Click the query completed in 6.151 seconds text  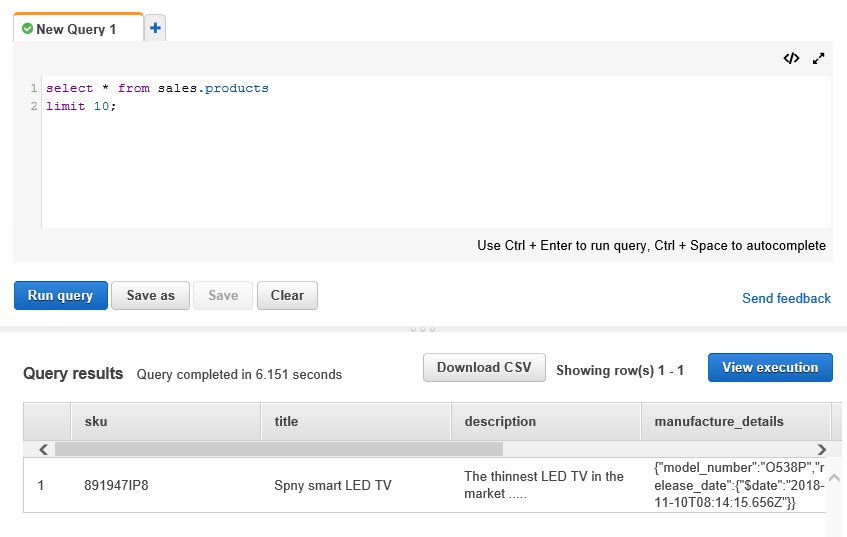(x=239, y=374)
